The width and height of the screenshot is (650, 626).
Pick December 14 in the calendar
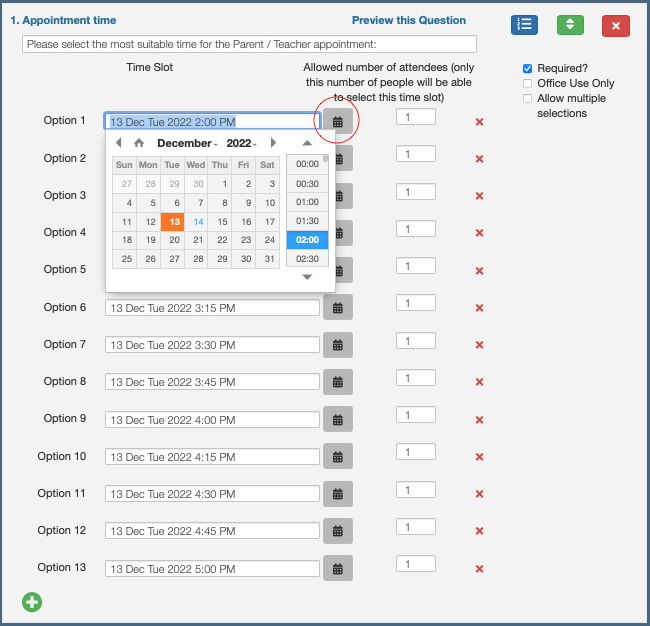click(198, 222)
